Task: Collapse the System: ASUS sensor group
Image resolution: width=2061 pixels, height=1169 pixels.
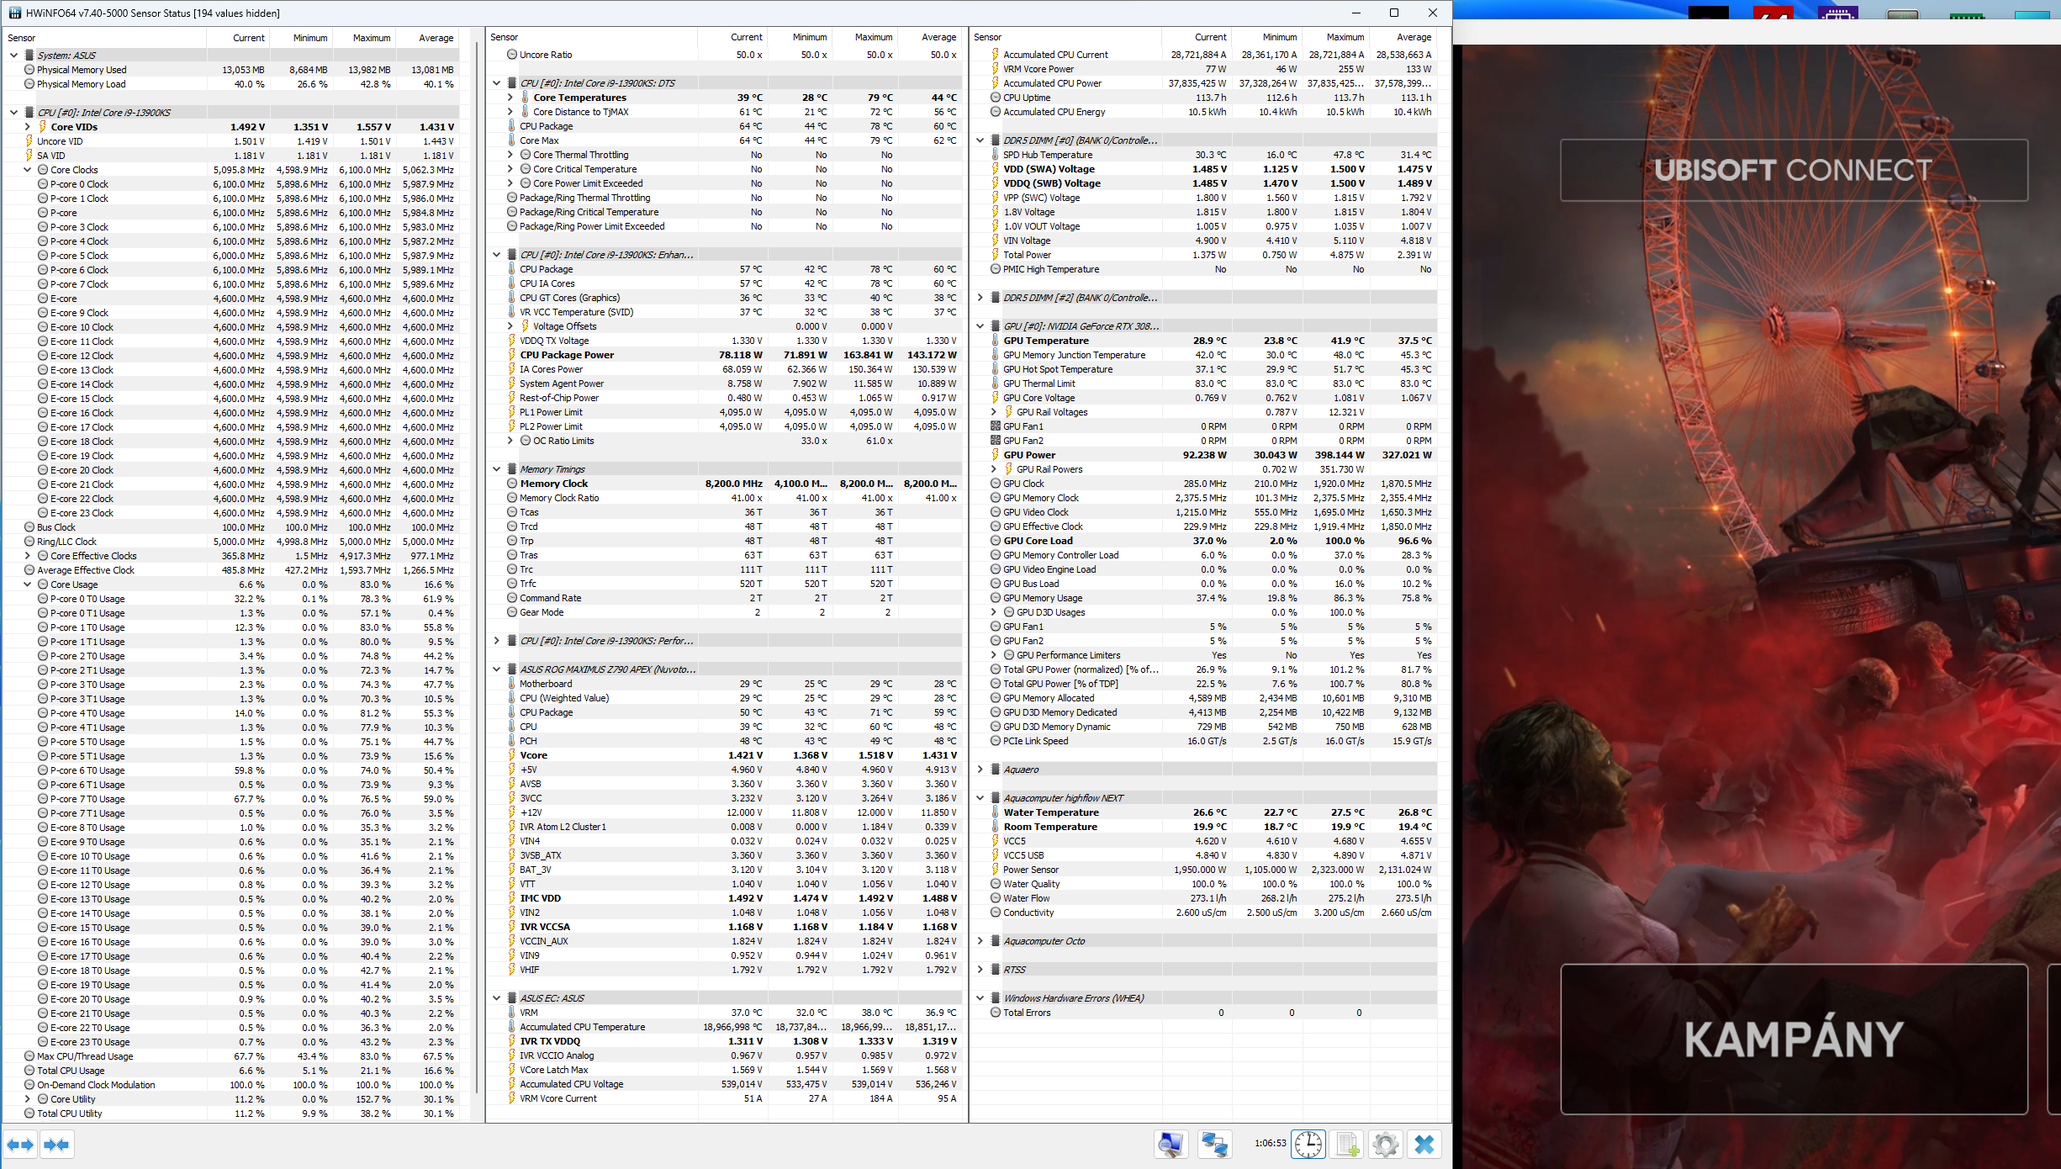Action: coord(14,55)
